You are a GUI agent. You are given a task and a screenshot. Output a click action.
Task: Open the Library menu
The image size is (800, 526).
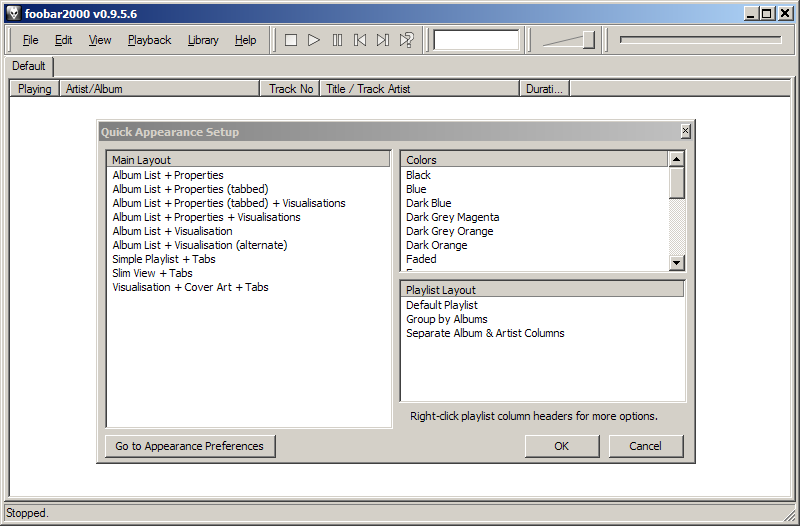tap(203, 40)
